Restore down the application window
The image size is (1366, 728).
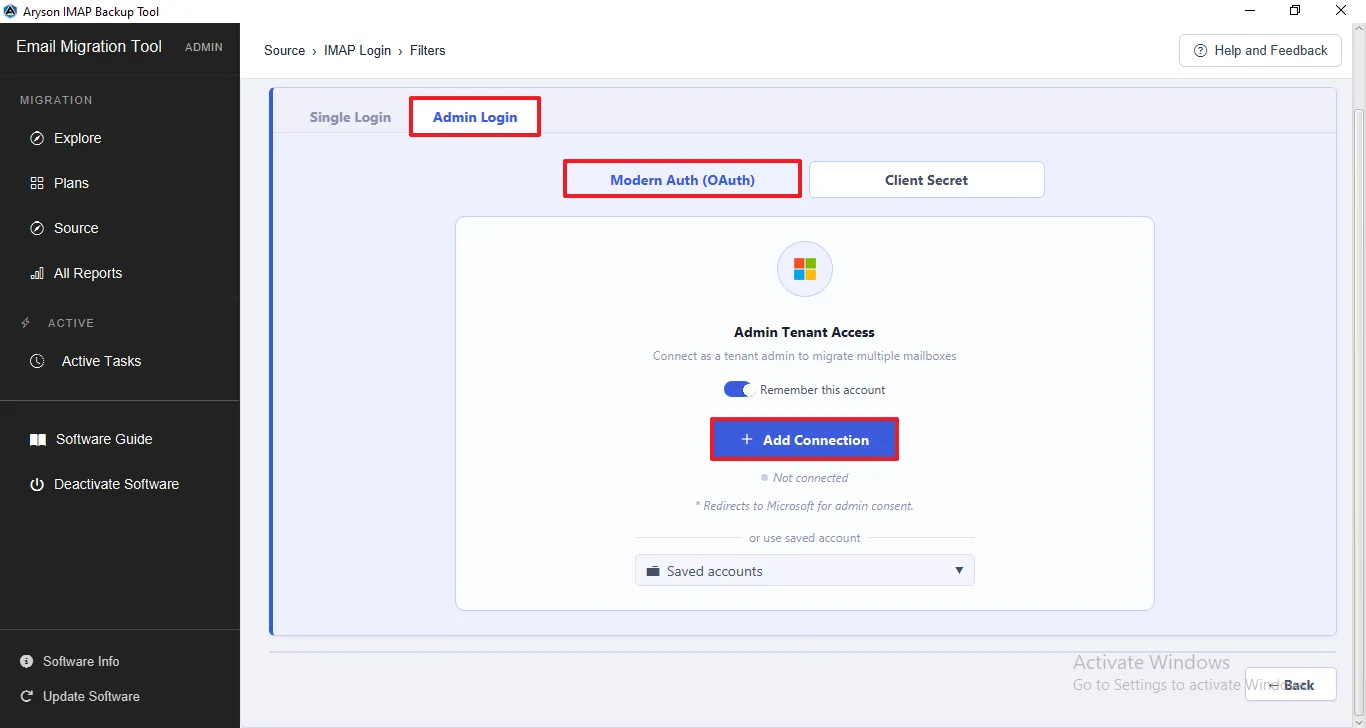point(1295,11)
